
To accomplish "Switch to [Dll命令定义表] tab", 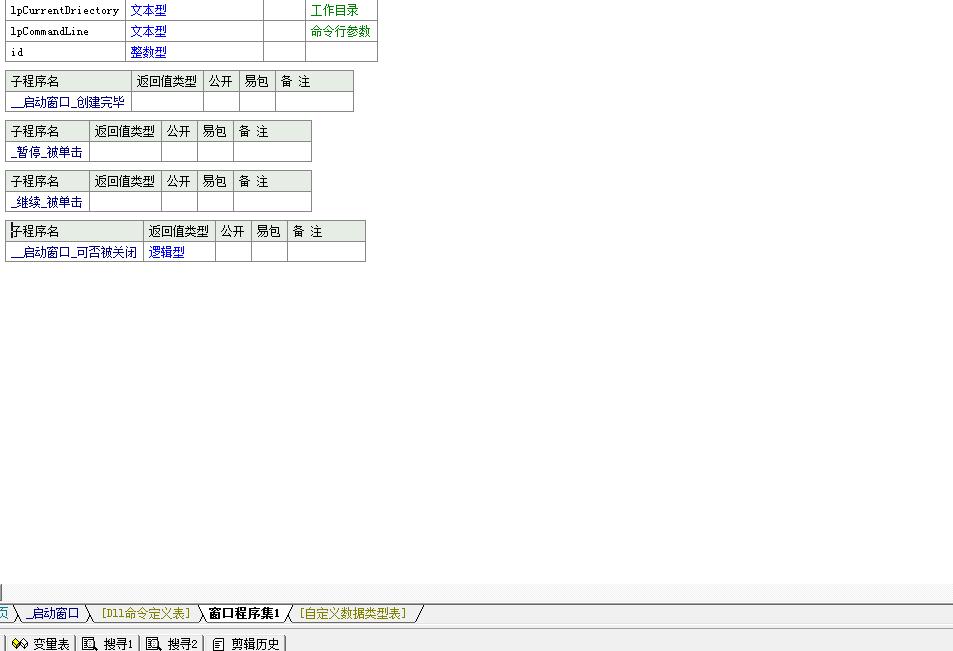I will 146,613.
